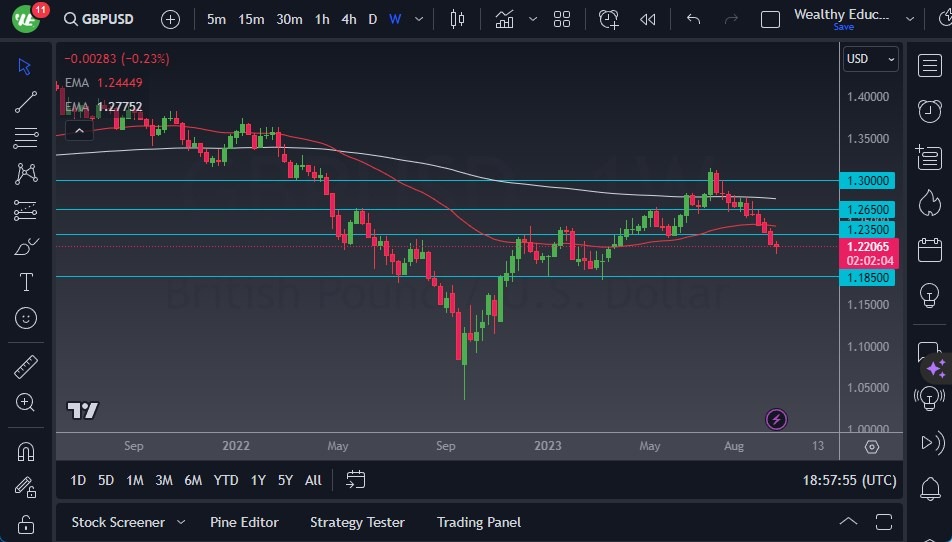Select the trend line drawing tool
952x542 pixels.
pyautogui.click(x=27, y=101)
